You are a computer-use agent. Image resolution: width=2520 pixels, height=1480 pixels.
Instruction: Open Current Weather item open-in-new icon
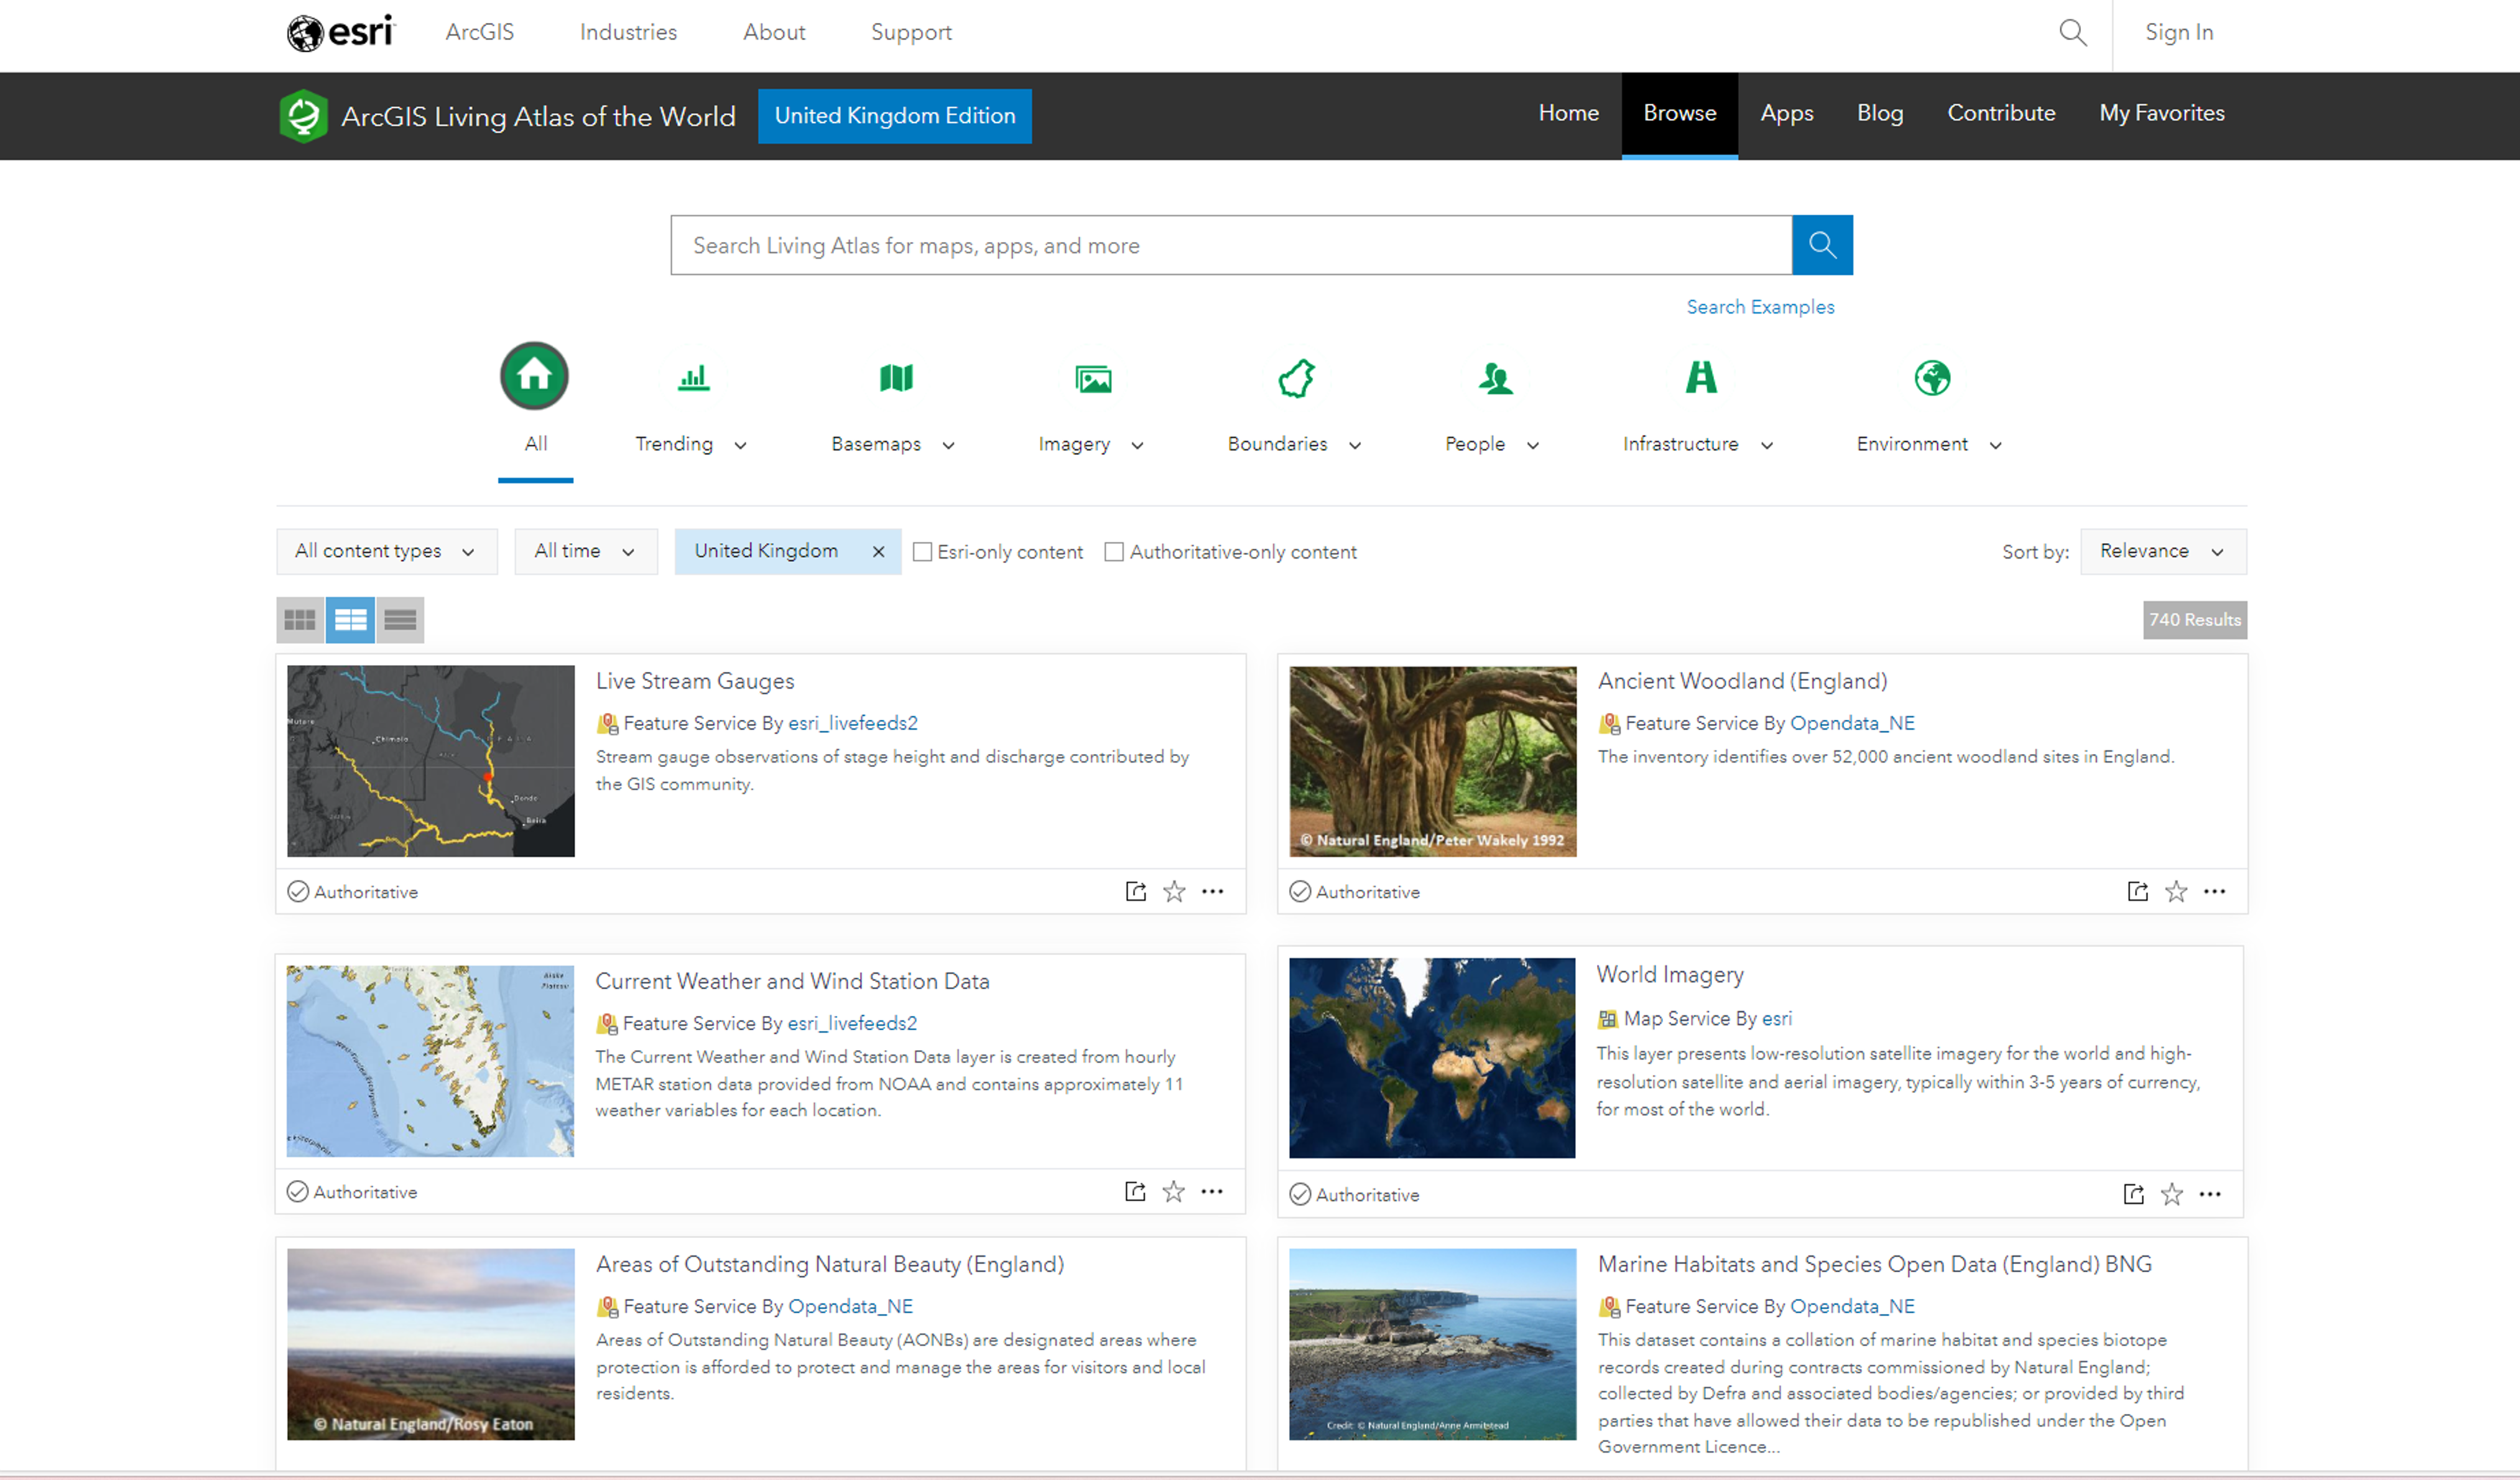[x=1135, y=1191]
